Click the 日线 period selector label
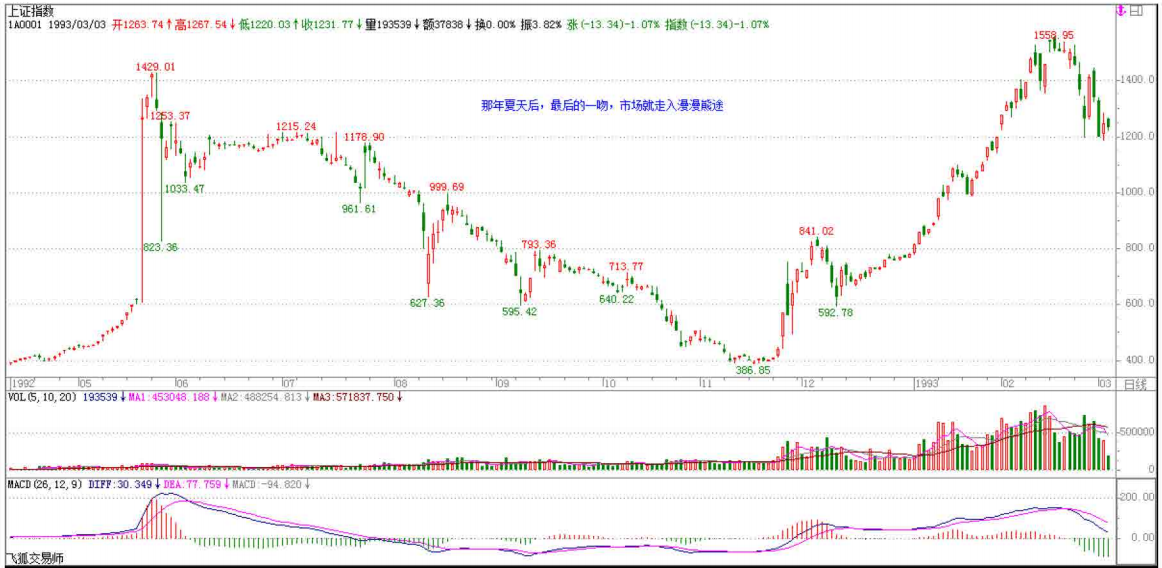 click(x=1134, y=384)
